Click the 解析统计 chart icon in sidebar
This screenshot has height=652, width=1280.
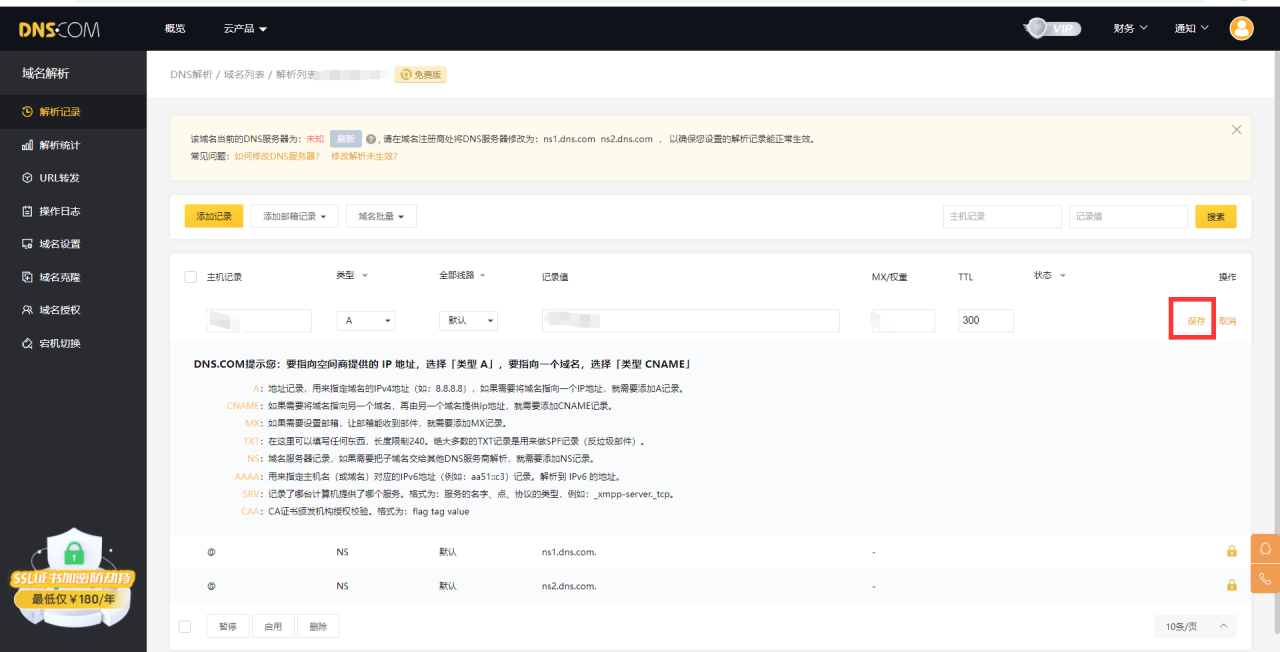[x=27, y=145]
